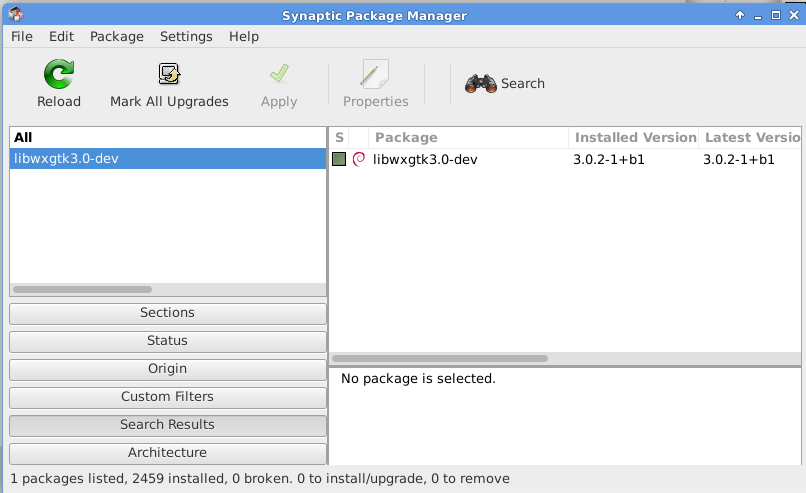
Task: Open the Help menu
Action: (244, 36)
